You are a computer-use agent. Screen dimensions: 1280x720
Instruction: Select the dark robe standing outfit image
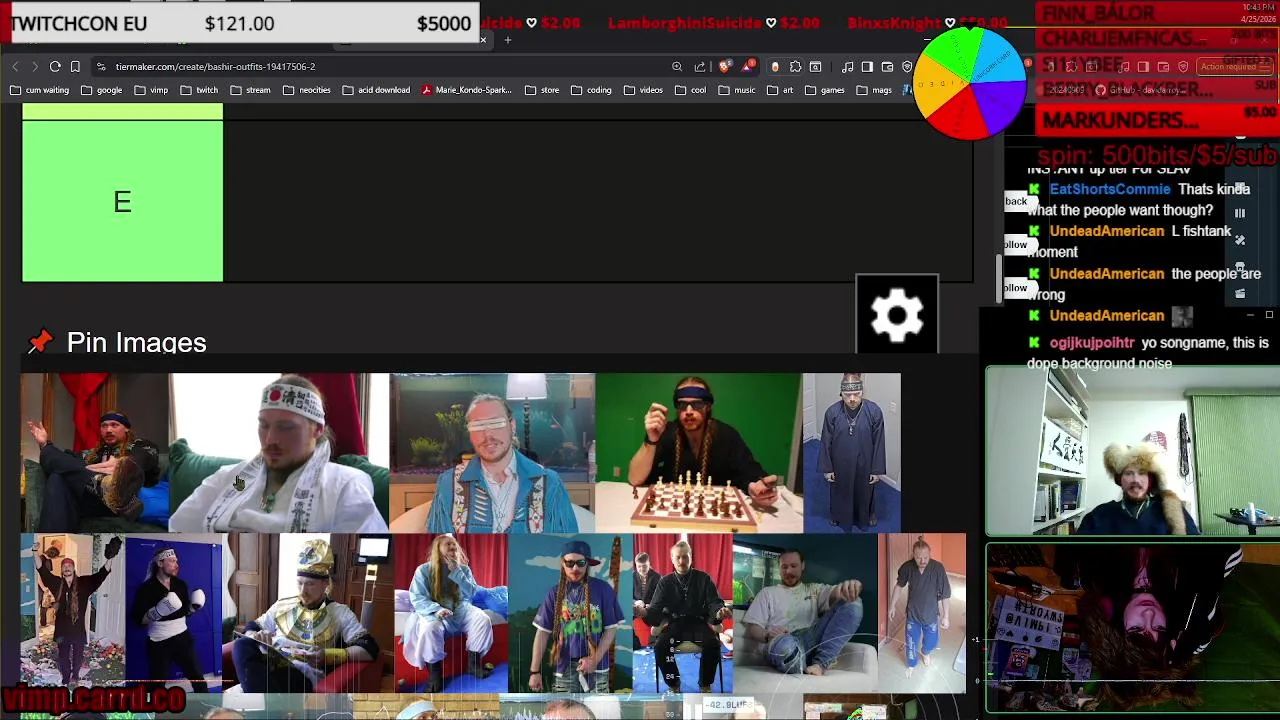(851, 453)
